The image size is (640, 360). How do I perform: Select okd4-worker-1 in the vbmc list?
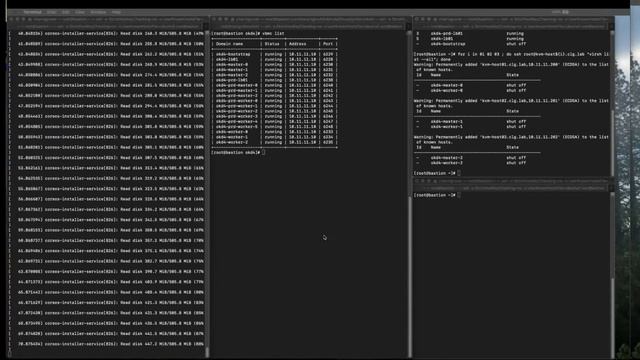click(x=232, y=137)
